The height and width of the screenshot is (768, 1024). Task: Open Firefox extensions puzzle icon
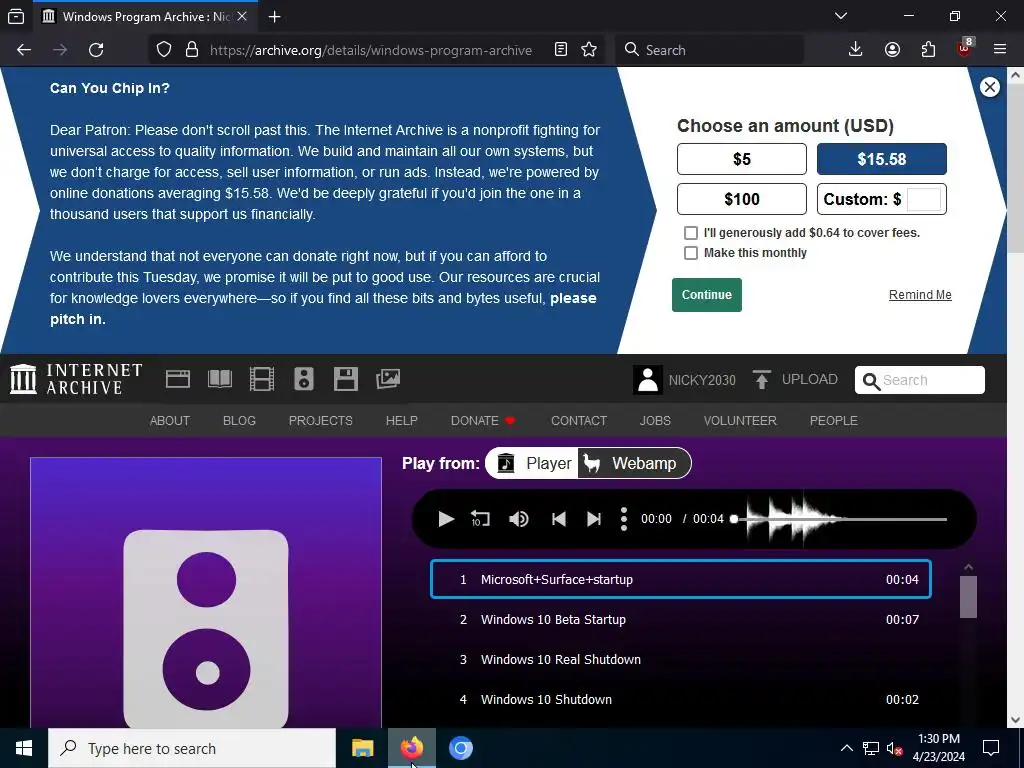click(x=928, y=50)
